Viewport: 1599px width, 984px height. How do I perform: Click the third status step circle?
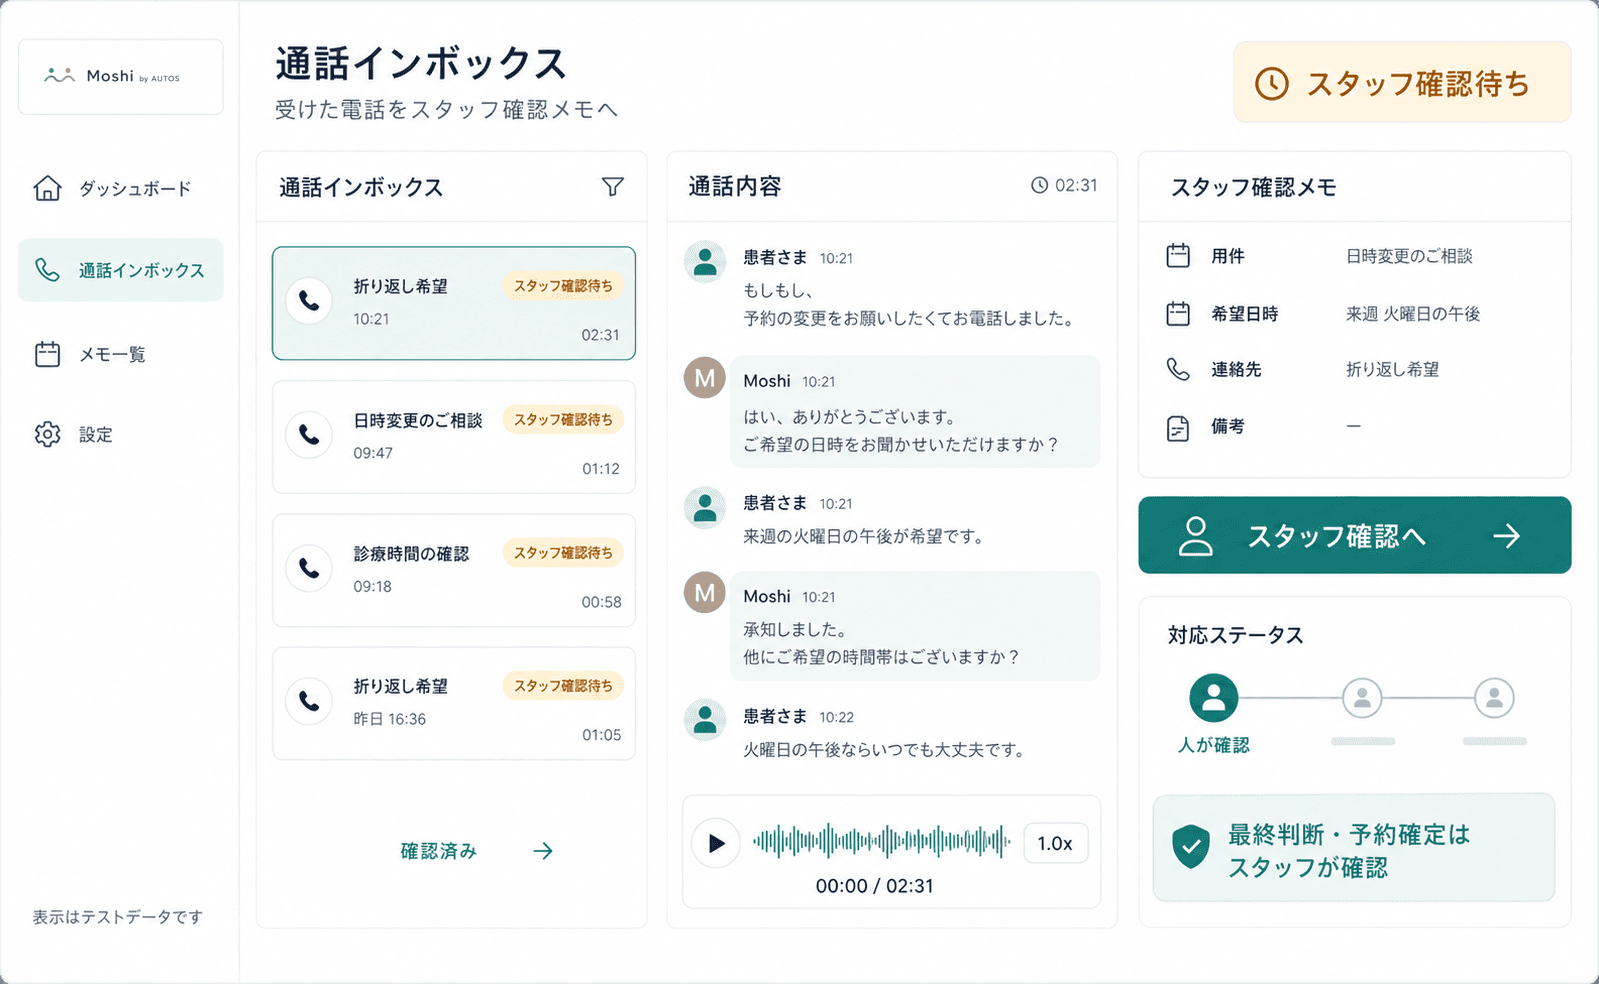point(1494,697)
